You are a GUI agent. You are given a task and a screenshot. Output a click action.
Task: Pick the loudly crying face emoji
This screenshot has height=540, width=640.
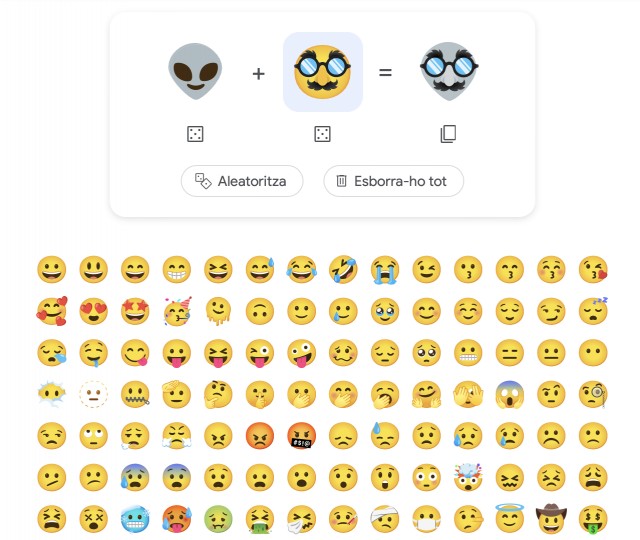385,270
